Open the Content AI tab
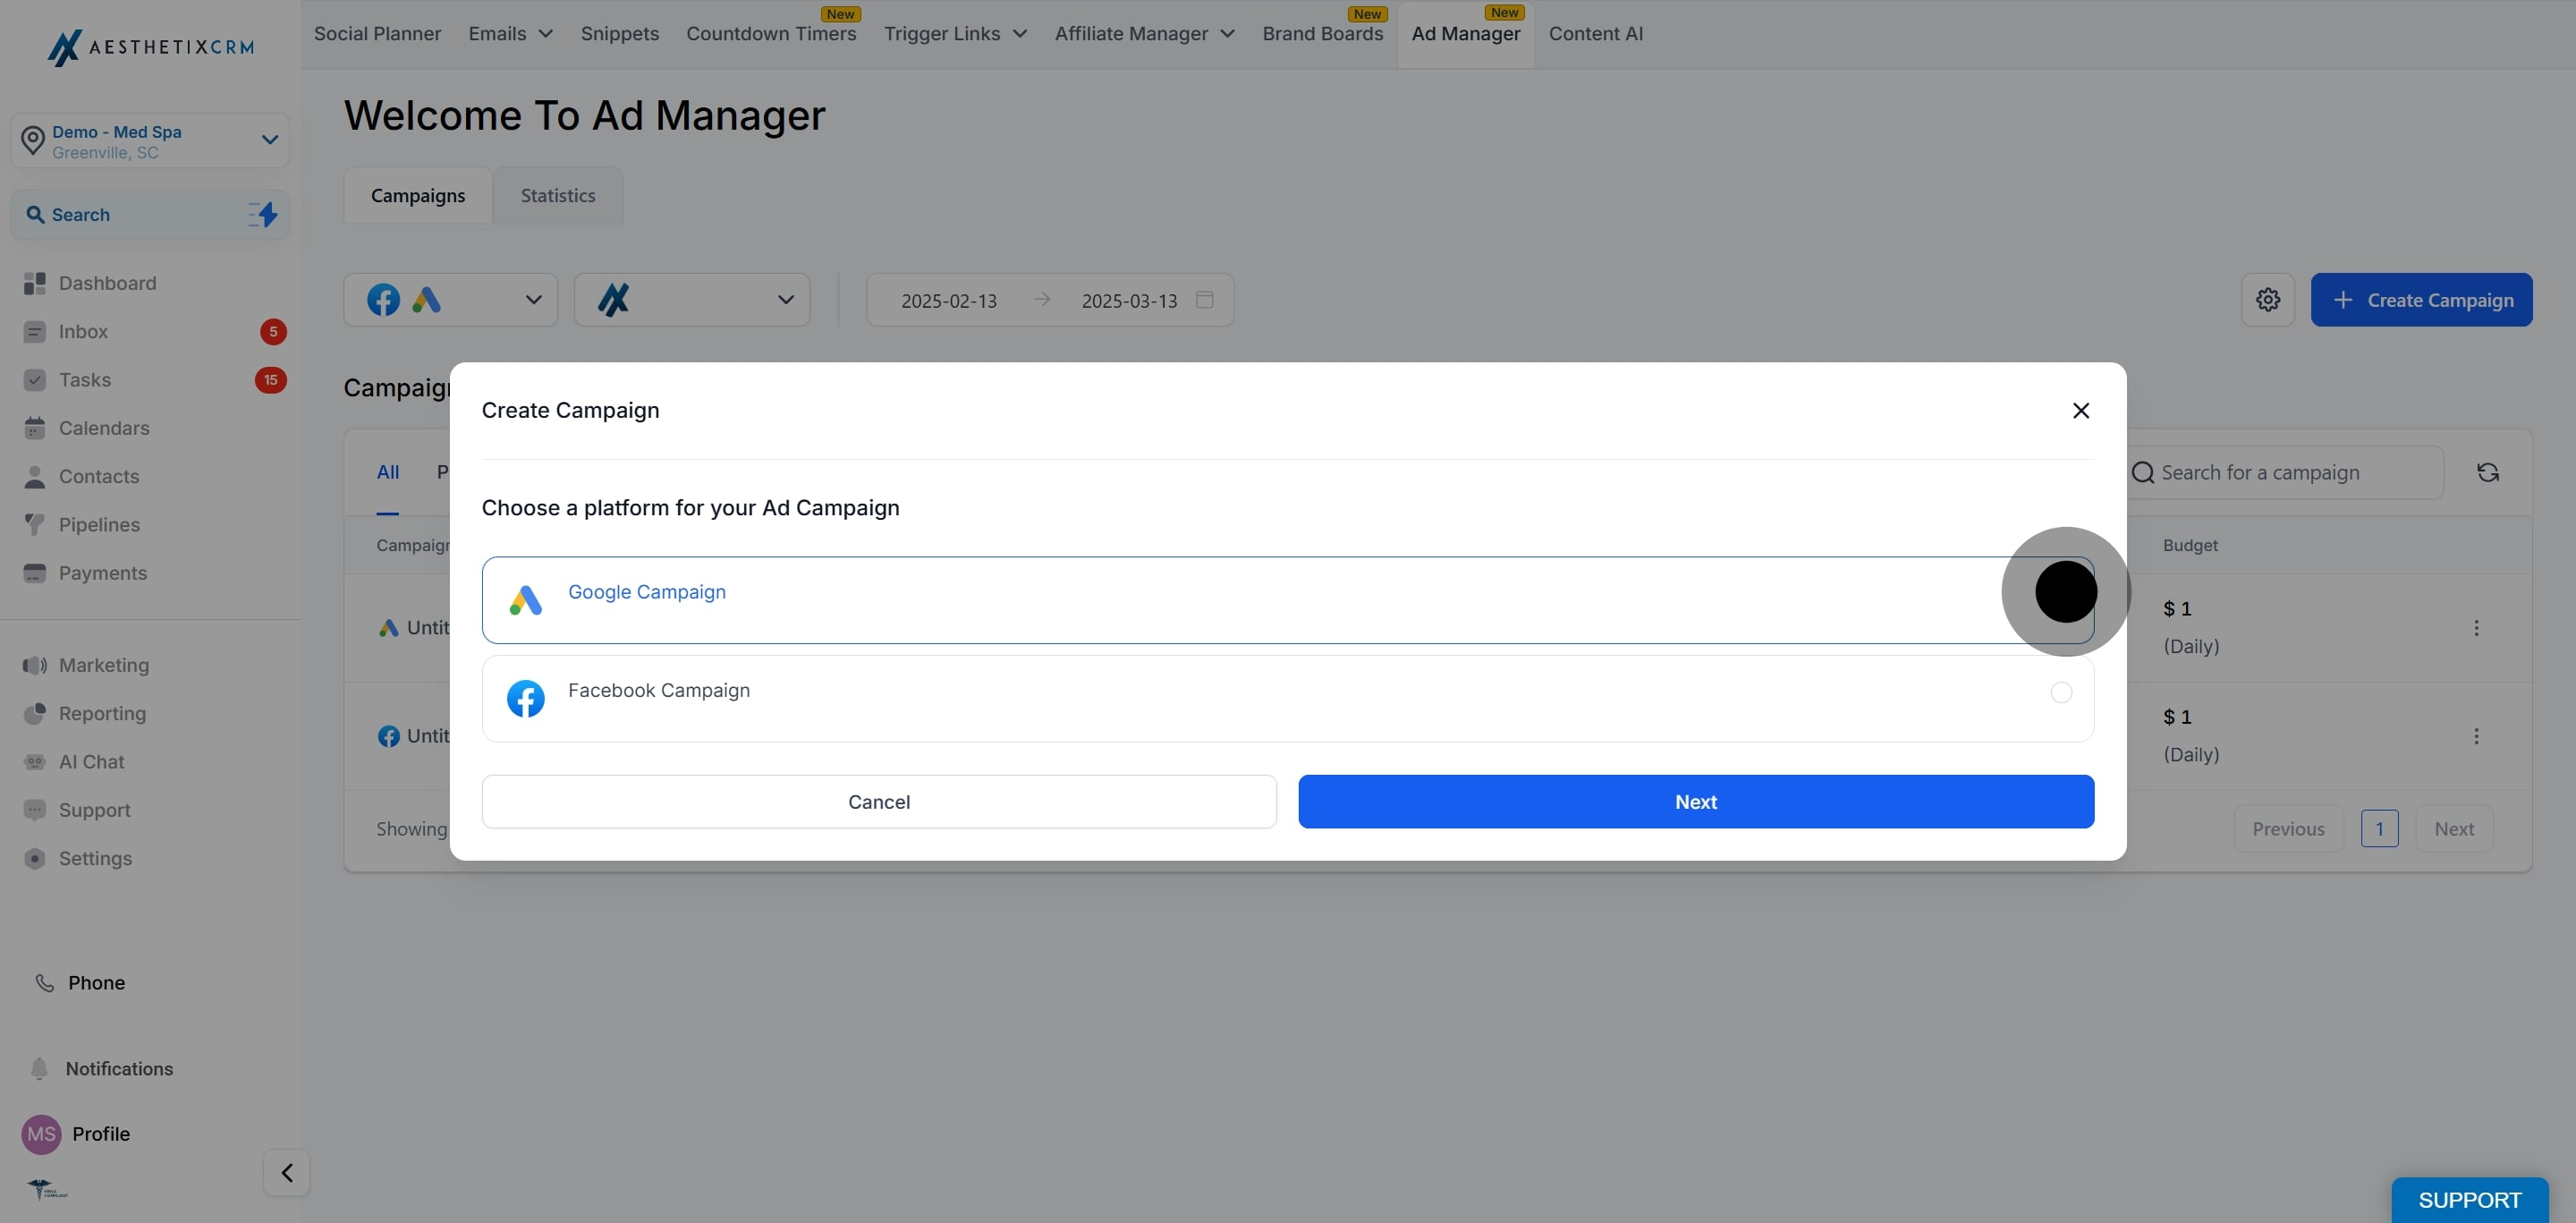The image size is (2576, 1223). pyautogui.click(x=1595, y=33)
